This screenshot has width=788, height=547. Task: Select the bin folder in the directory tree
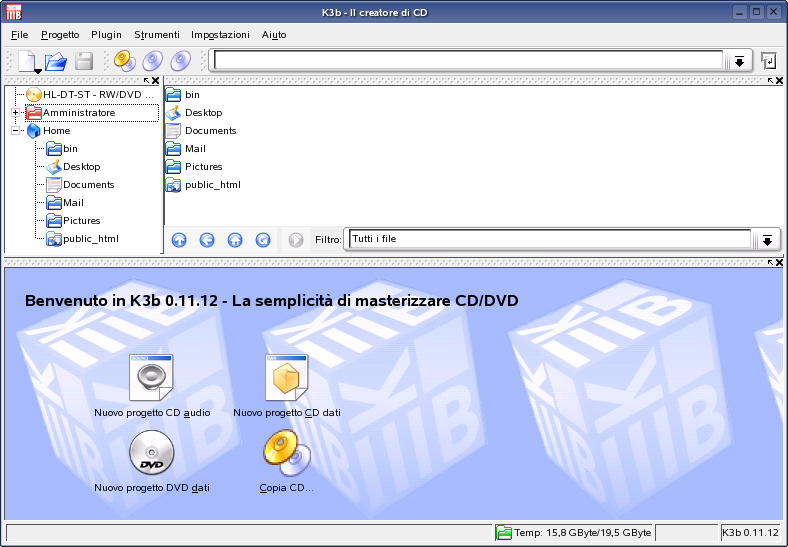coord(62,149)
